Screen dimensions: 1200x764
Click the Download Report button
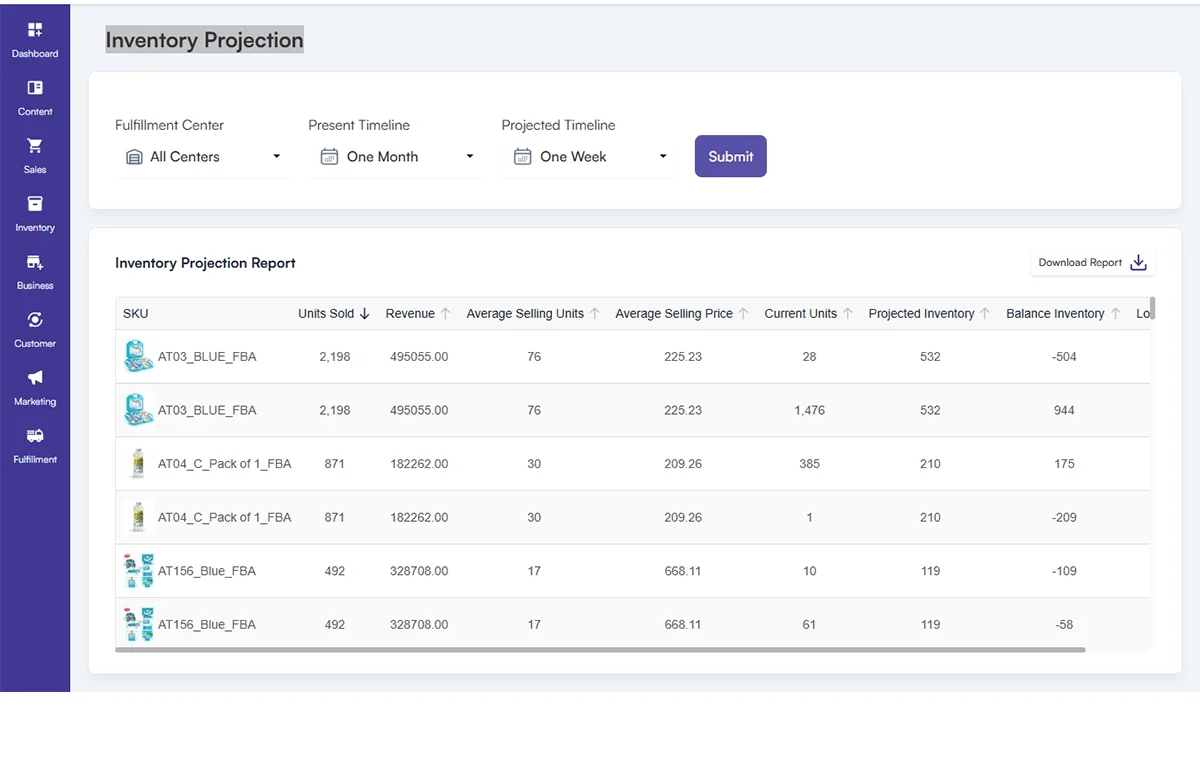(1092, 263)
